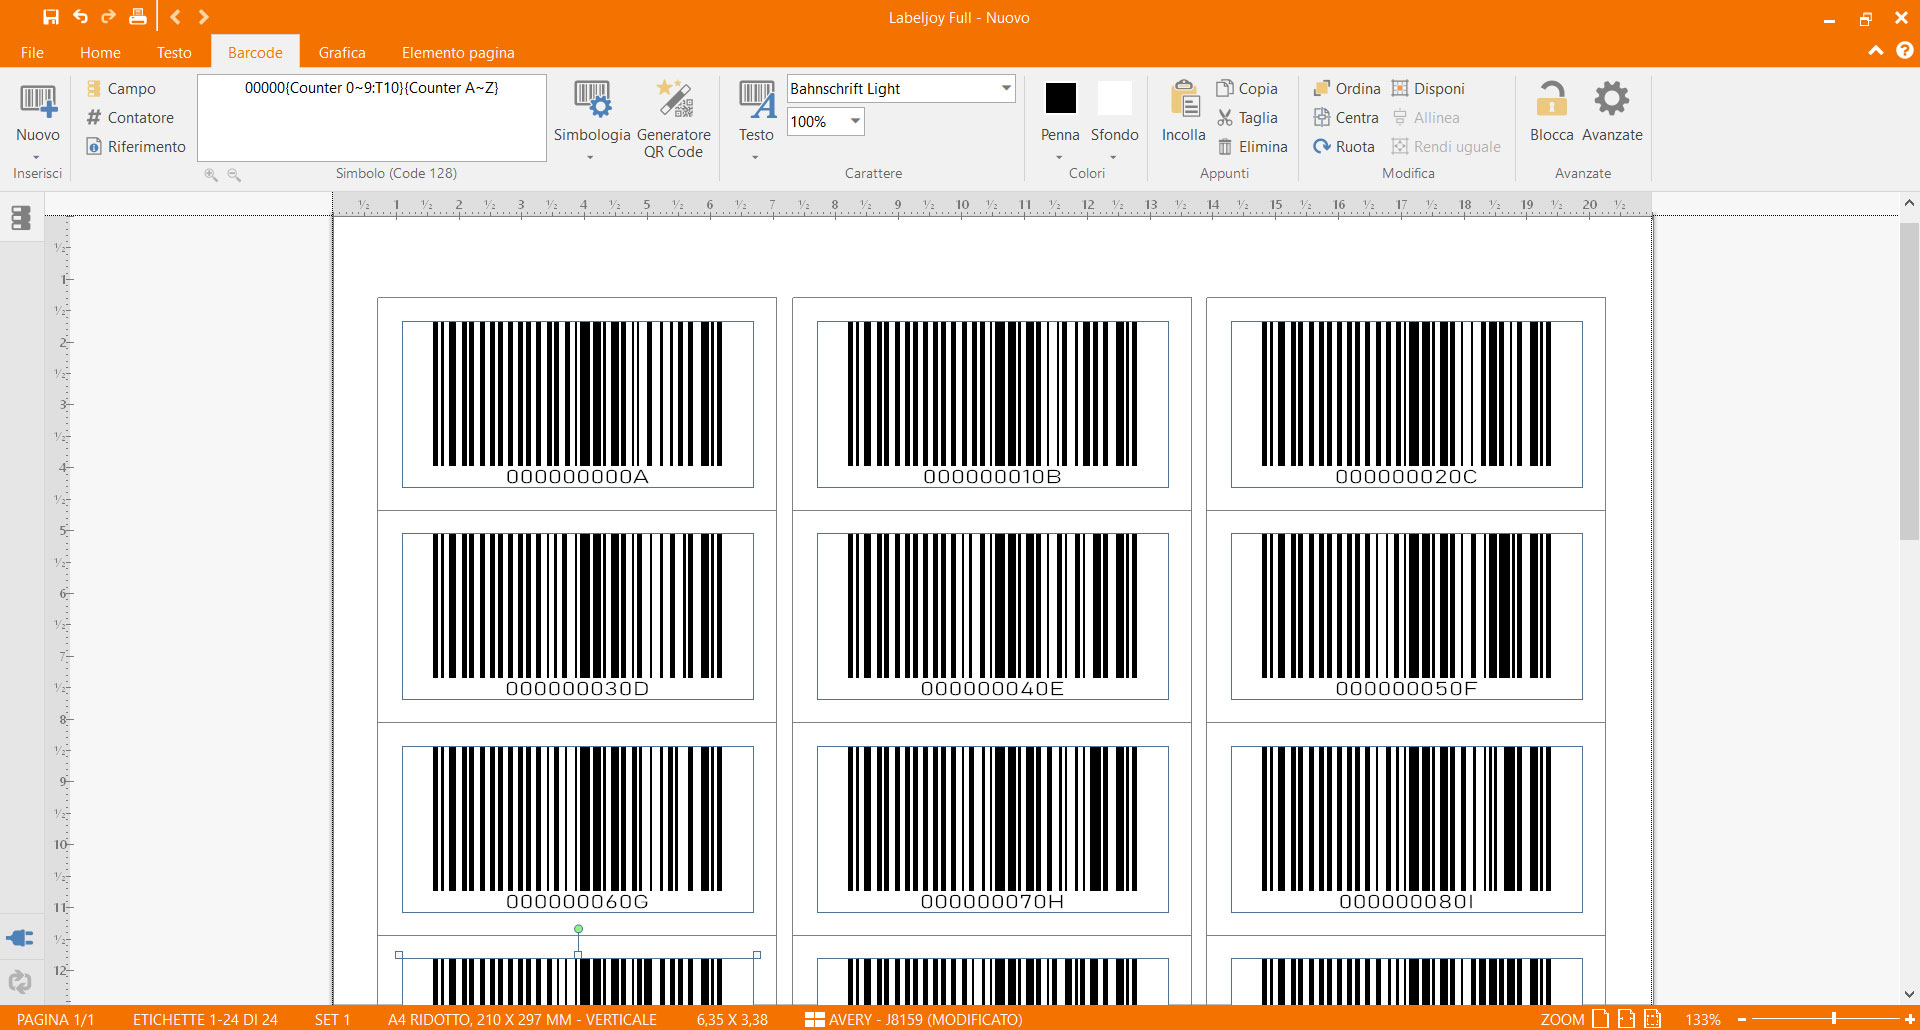Select the barcode labeled 000000000A
This screenshot has height=1030, width=1920.
(x=578, y=404)
